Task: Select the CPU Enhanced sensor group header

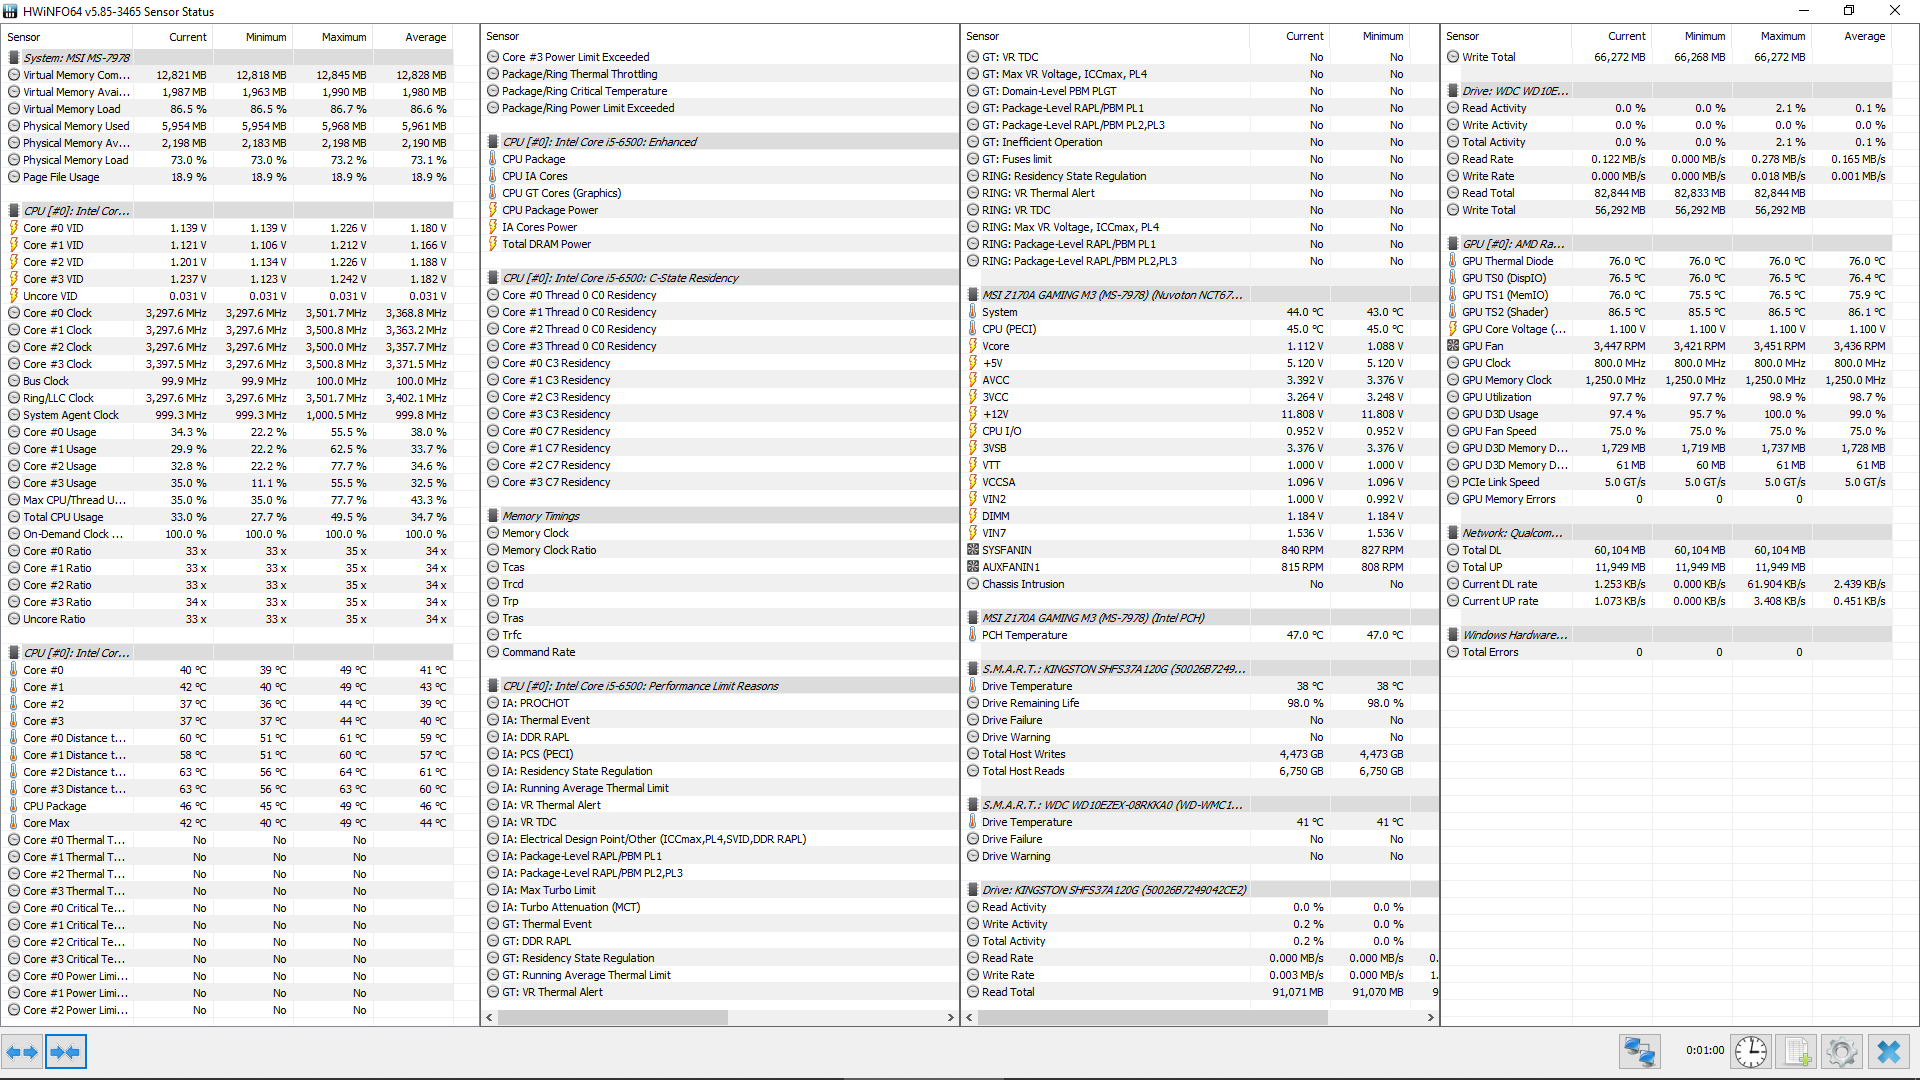Action: coord(720,142)
